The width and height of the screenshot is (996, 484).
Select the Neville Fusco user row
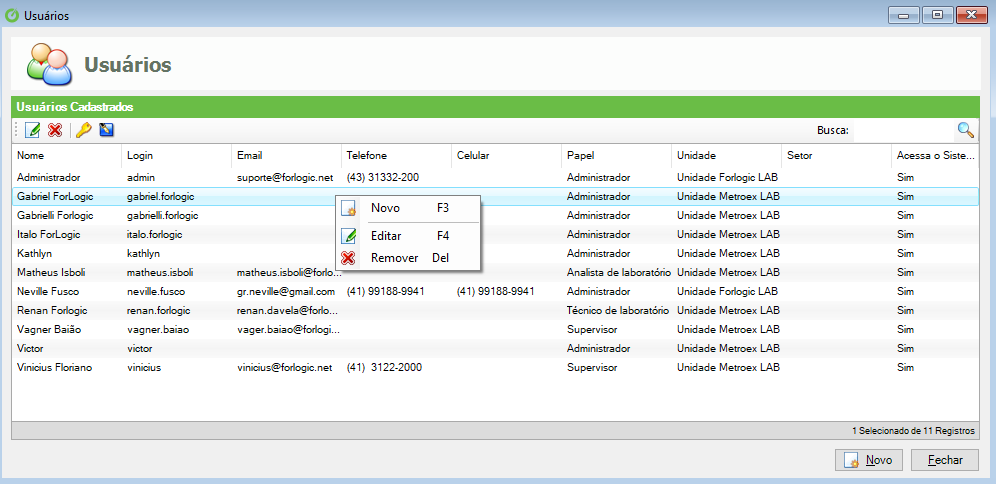(x=495, y=292)
